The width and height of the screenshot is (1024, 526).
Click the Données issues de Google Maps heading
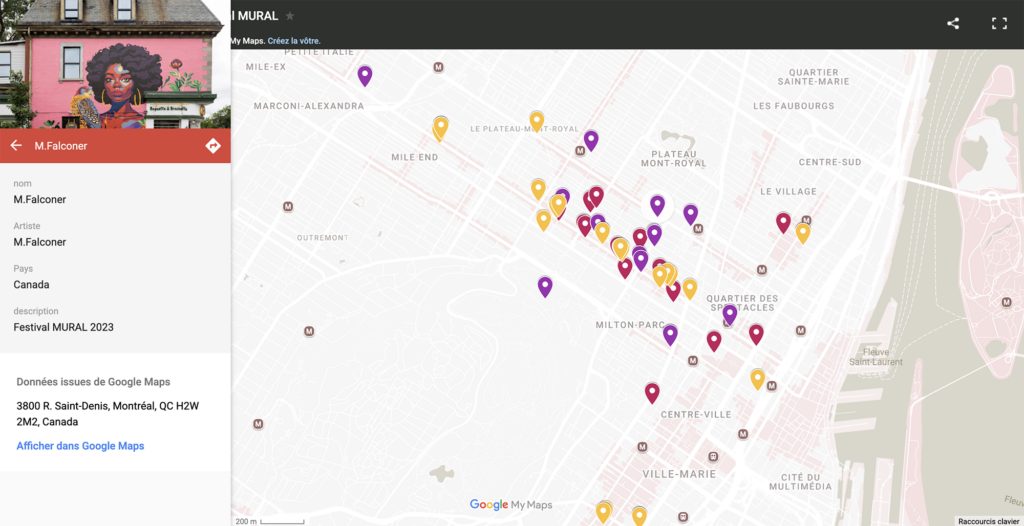point(93,382)
